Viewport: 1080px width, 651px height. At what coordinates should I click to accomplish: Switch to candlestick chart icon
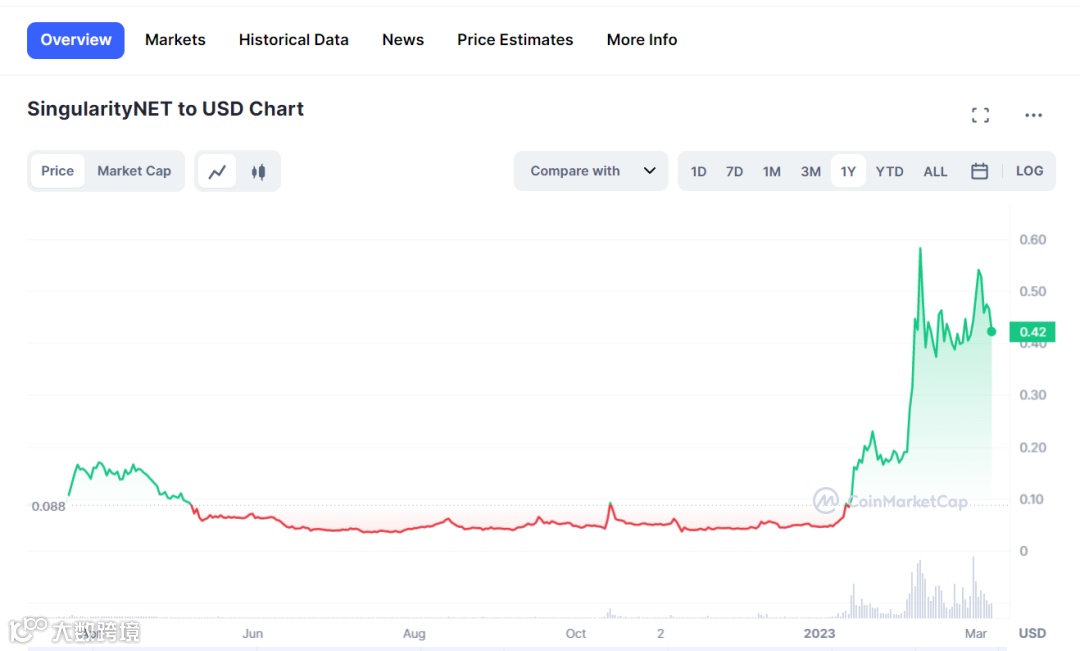tap(258, 172)
